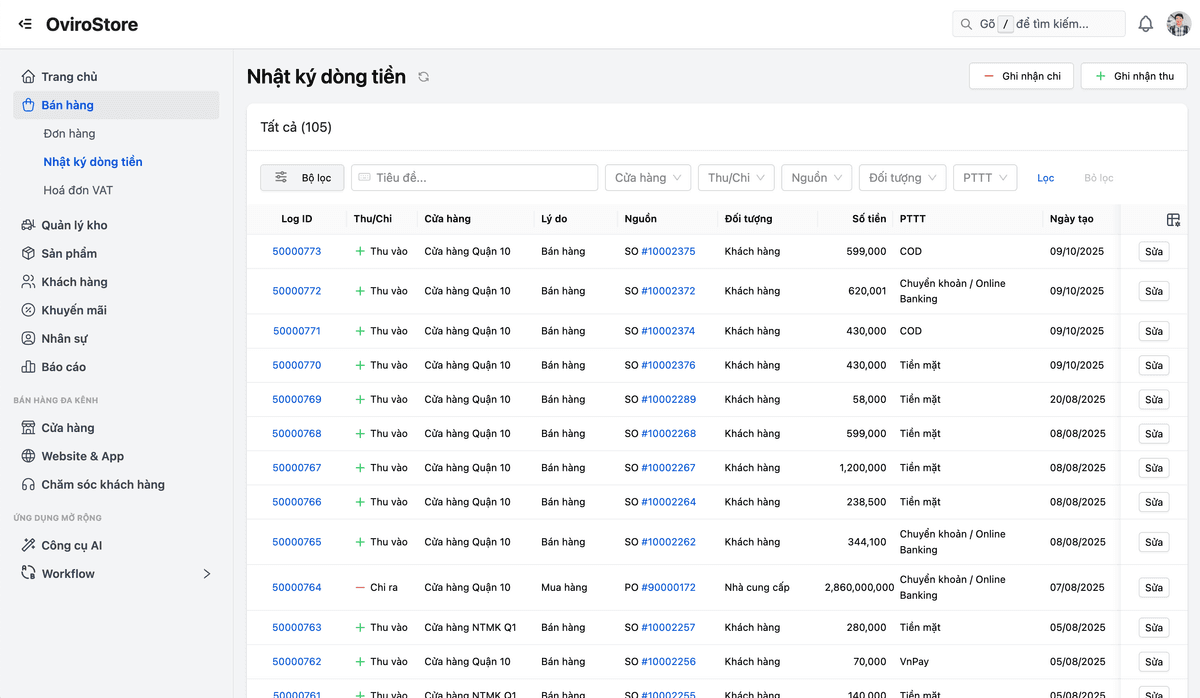Image resolution: width=1200 pixels, height=698 pixels.
Task: Click the Tiêu đề search field
Action: point(474,178)
